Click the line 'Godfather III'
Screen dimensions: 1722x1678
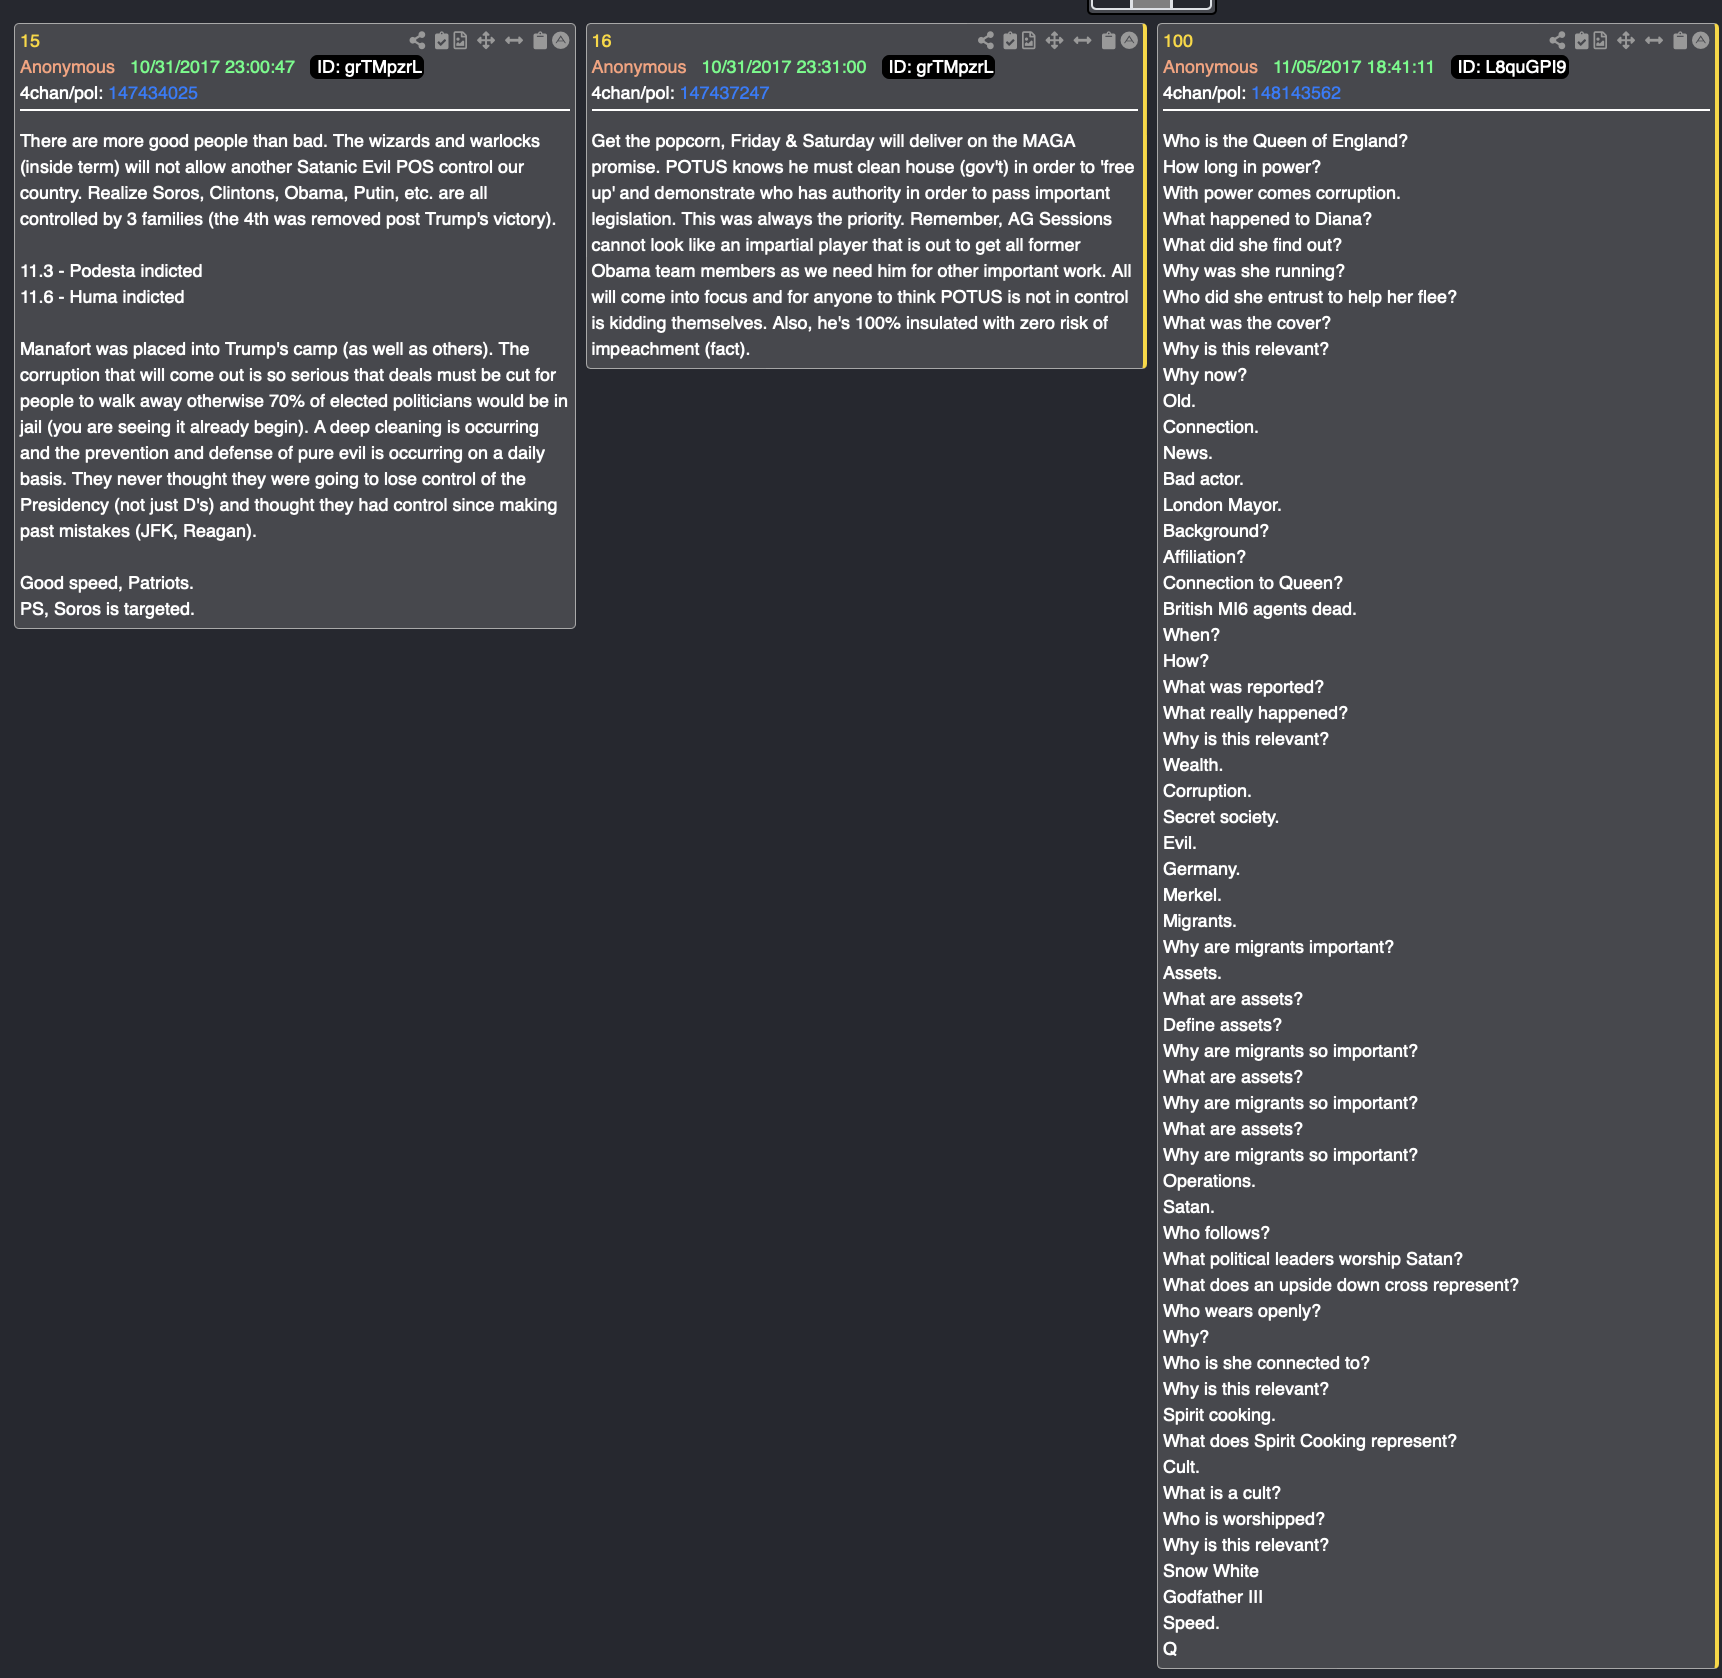pyautogui.click(x=1213, y=1597)
